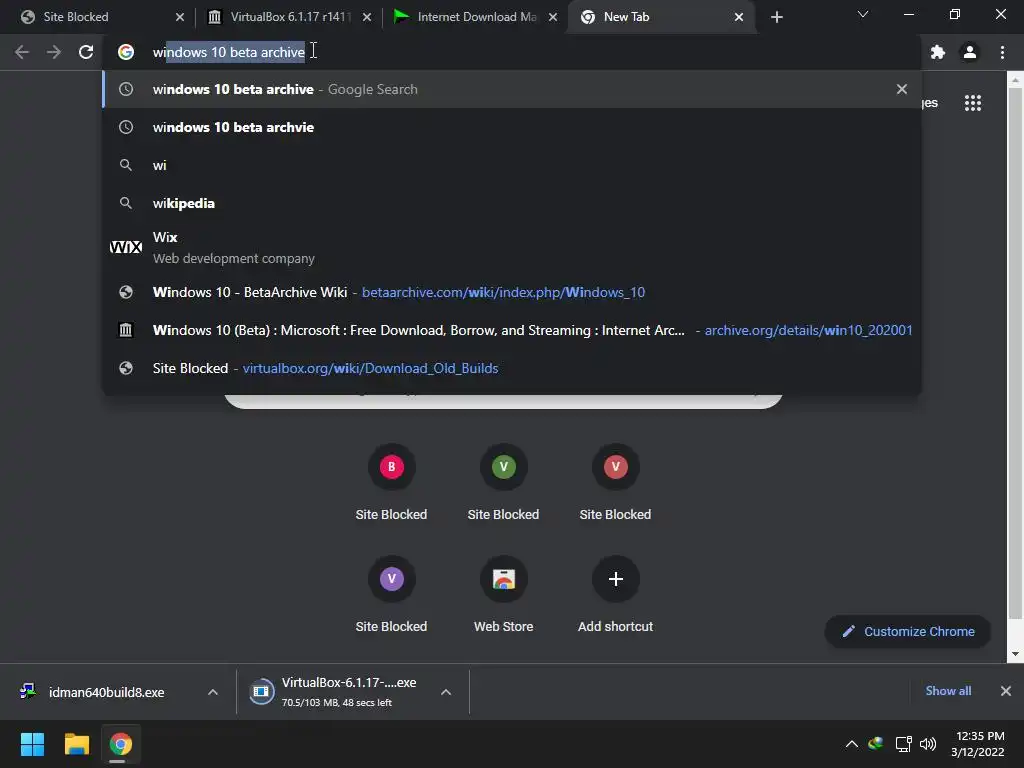Screen dimensions: 1024x768
Task: Close the Internet Download Manager tab
Action: 552,17
